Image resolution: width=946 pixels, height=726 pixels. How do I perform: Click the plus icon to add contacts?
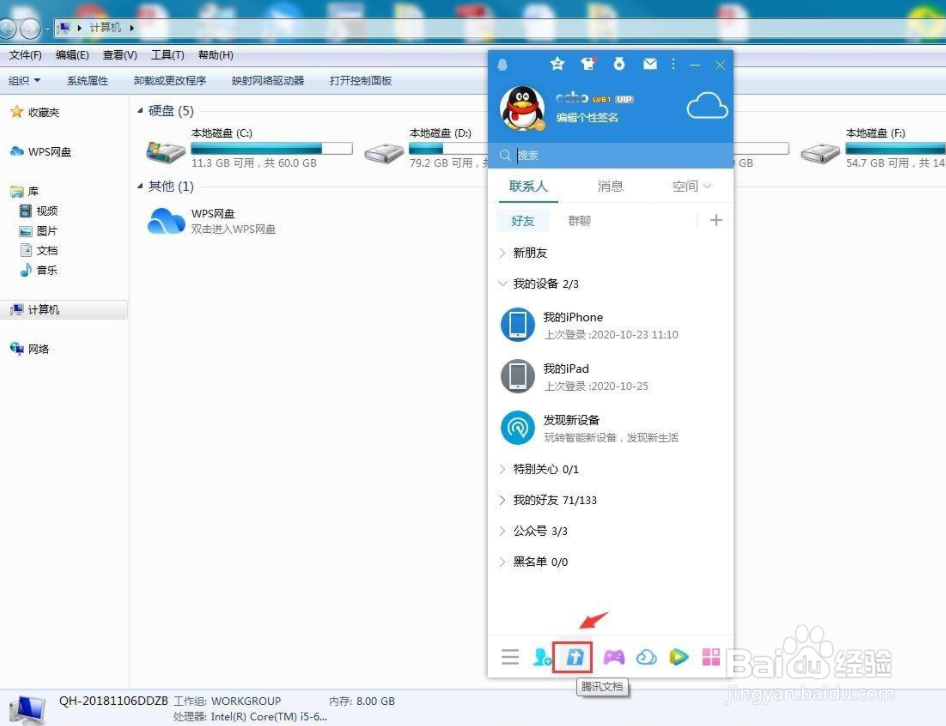tap(716, 220)
